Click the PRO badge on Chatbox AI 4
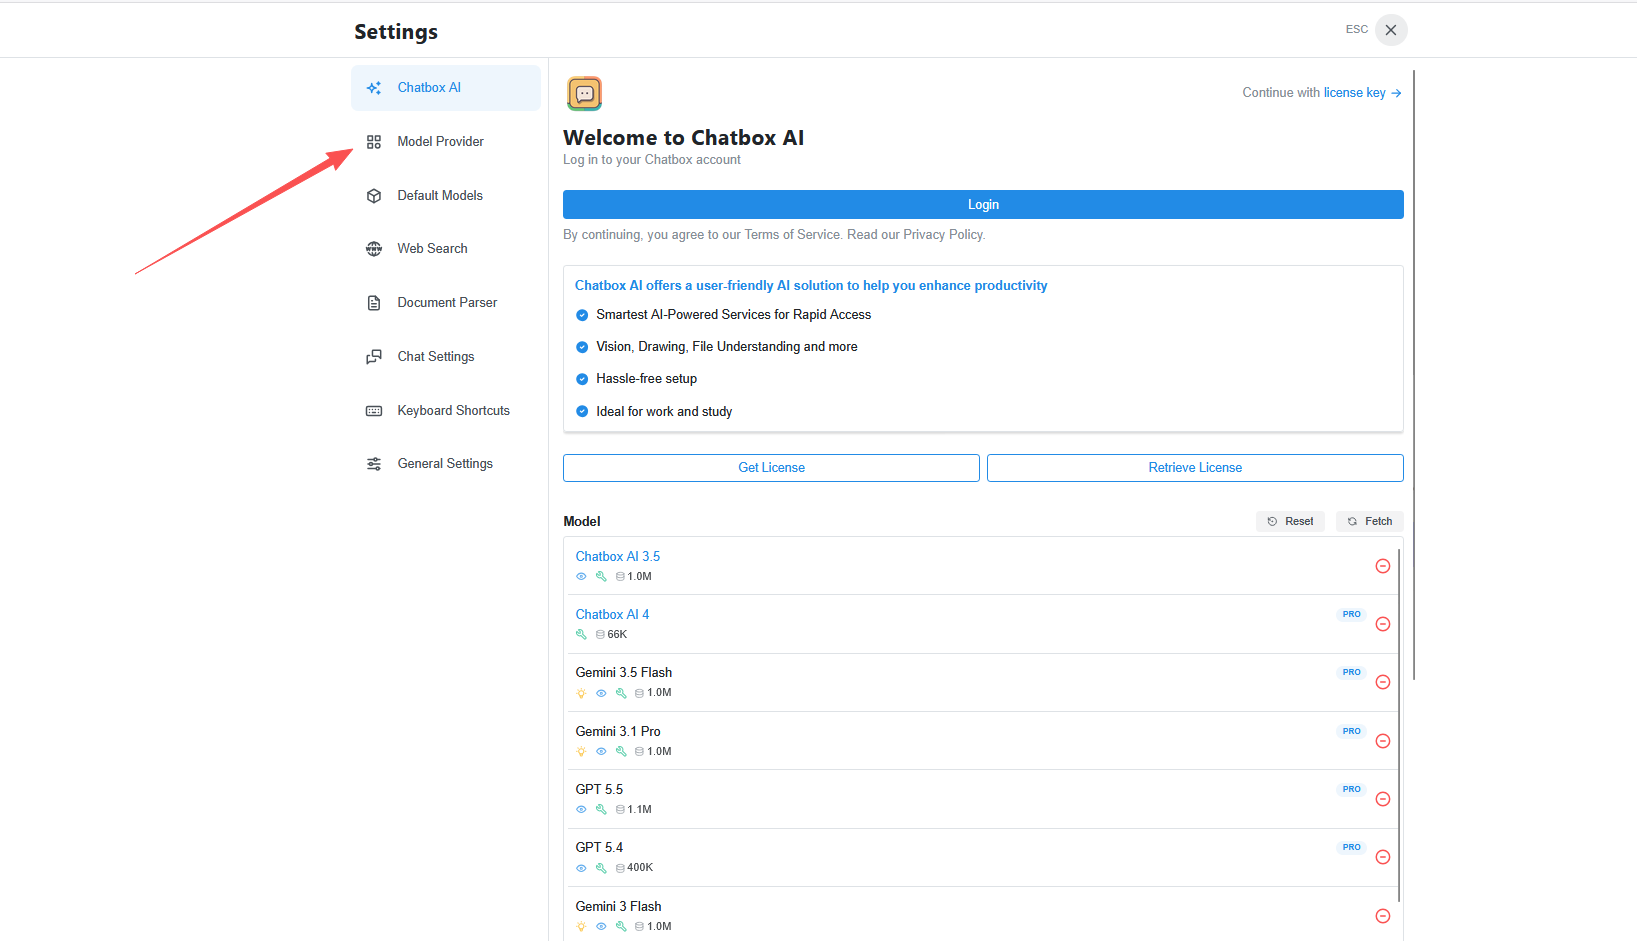The height and width of the screenshot is (941, 1637). 1351,615
